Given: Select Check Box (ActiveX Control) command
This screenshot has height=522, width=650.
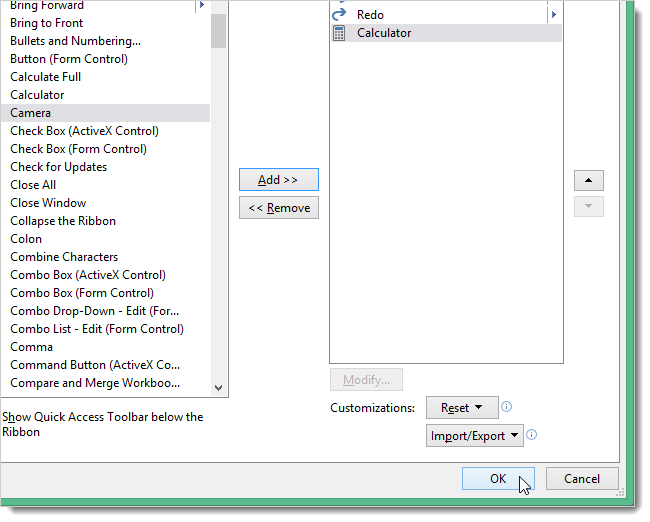Looking at the screenshot, I should click(x=105, y=131).
